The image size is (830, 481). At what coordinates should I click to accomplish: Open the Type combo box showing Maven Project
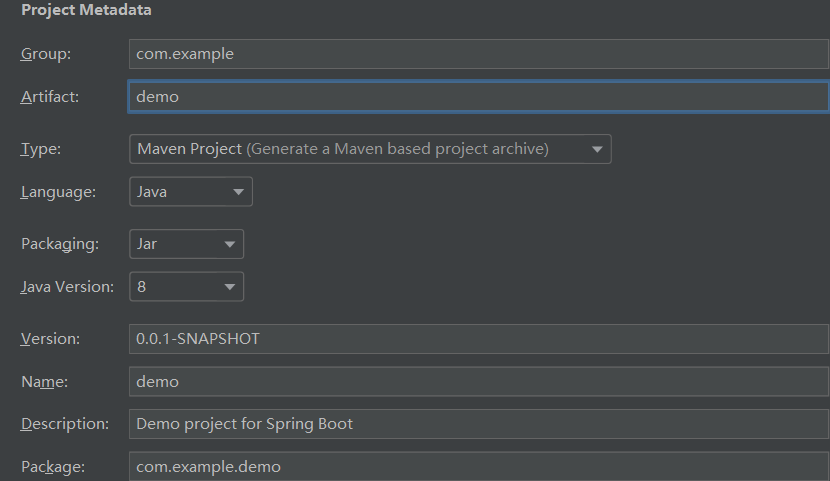(x=370, y=149)
